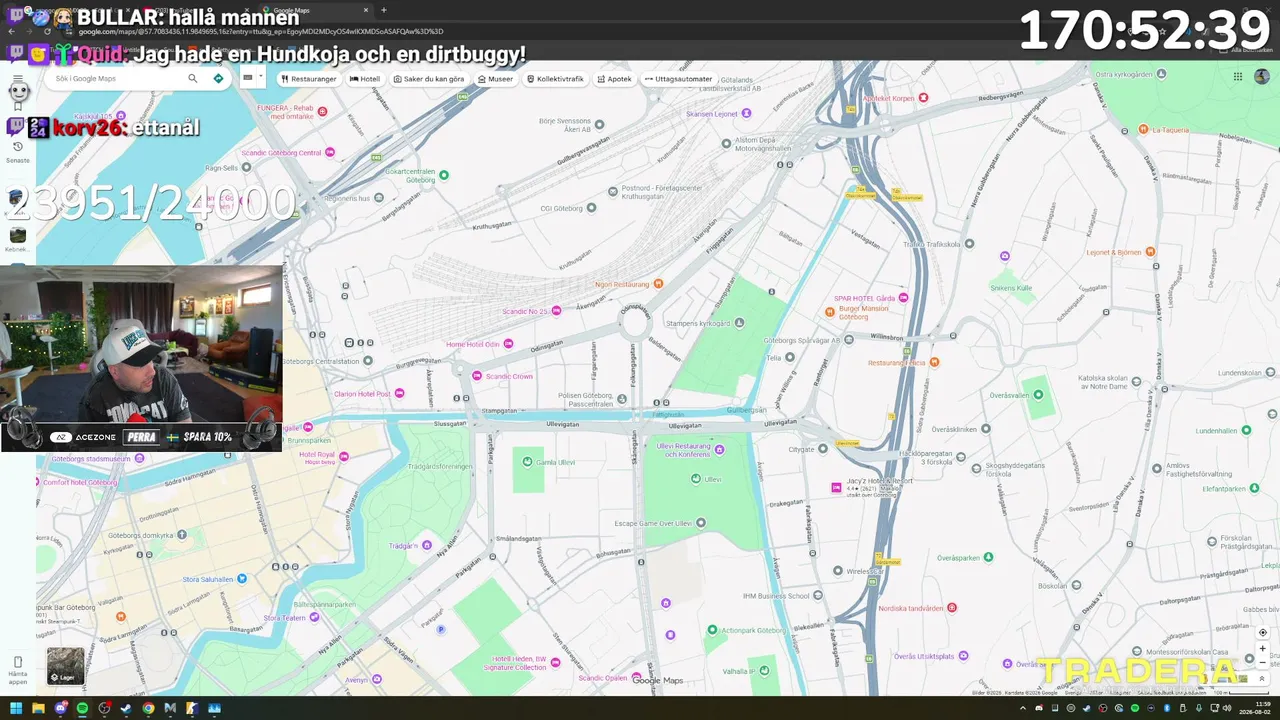Open the La Taqueria restaurant marker
The image size is (1280, 720).
[x=1143, y=129]
